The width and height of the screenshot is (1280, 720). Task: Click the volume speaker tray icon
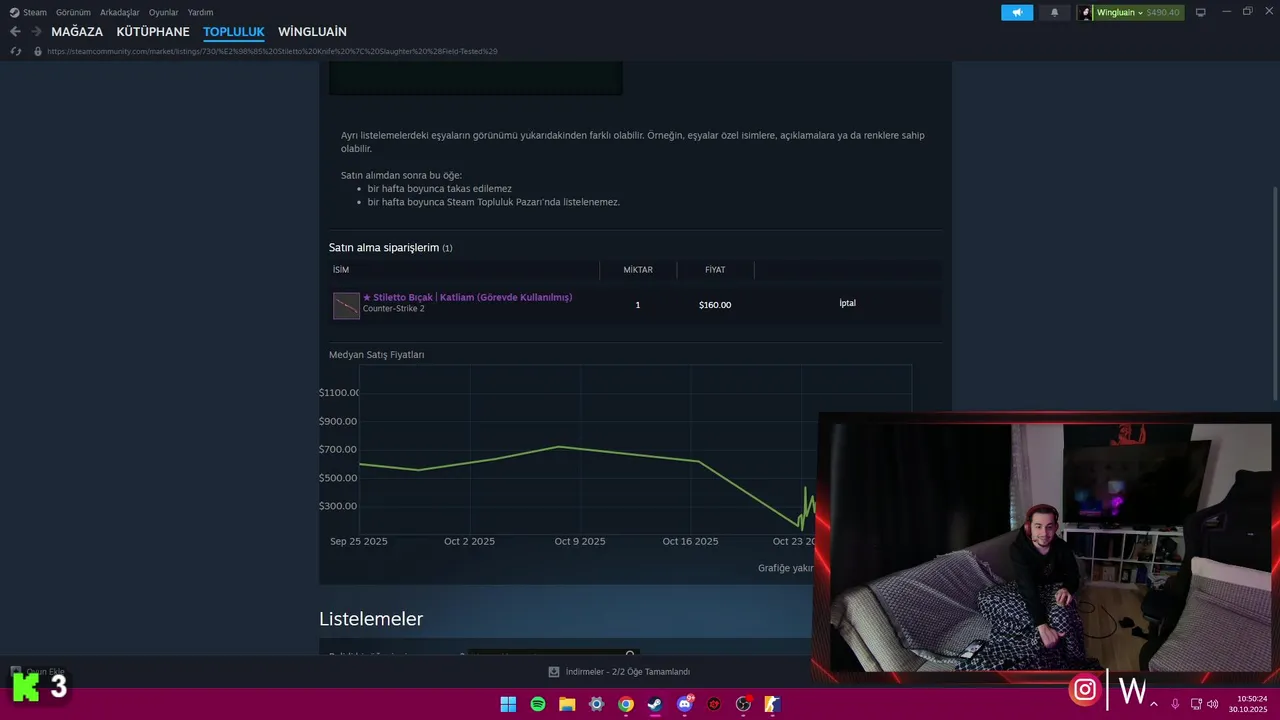pos(1213,704)
